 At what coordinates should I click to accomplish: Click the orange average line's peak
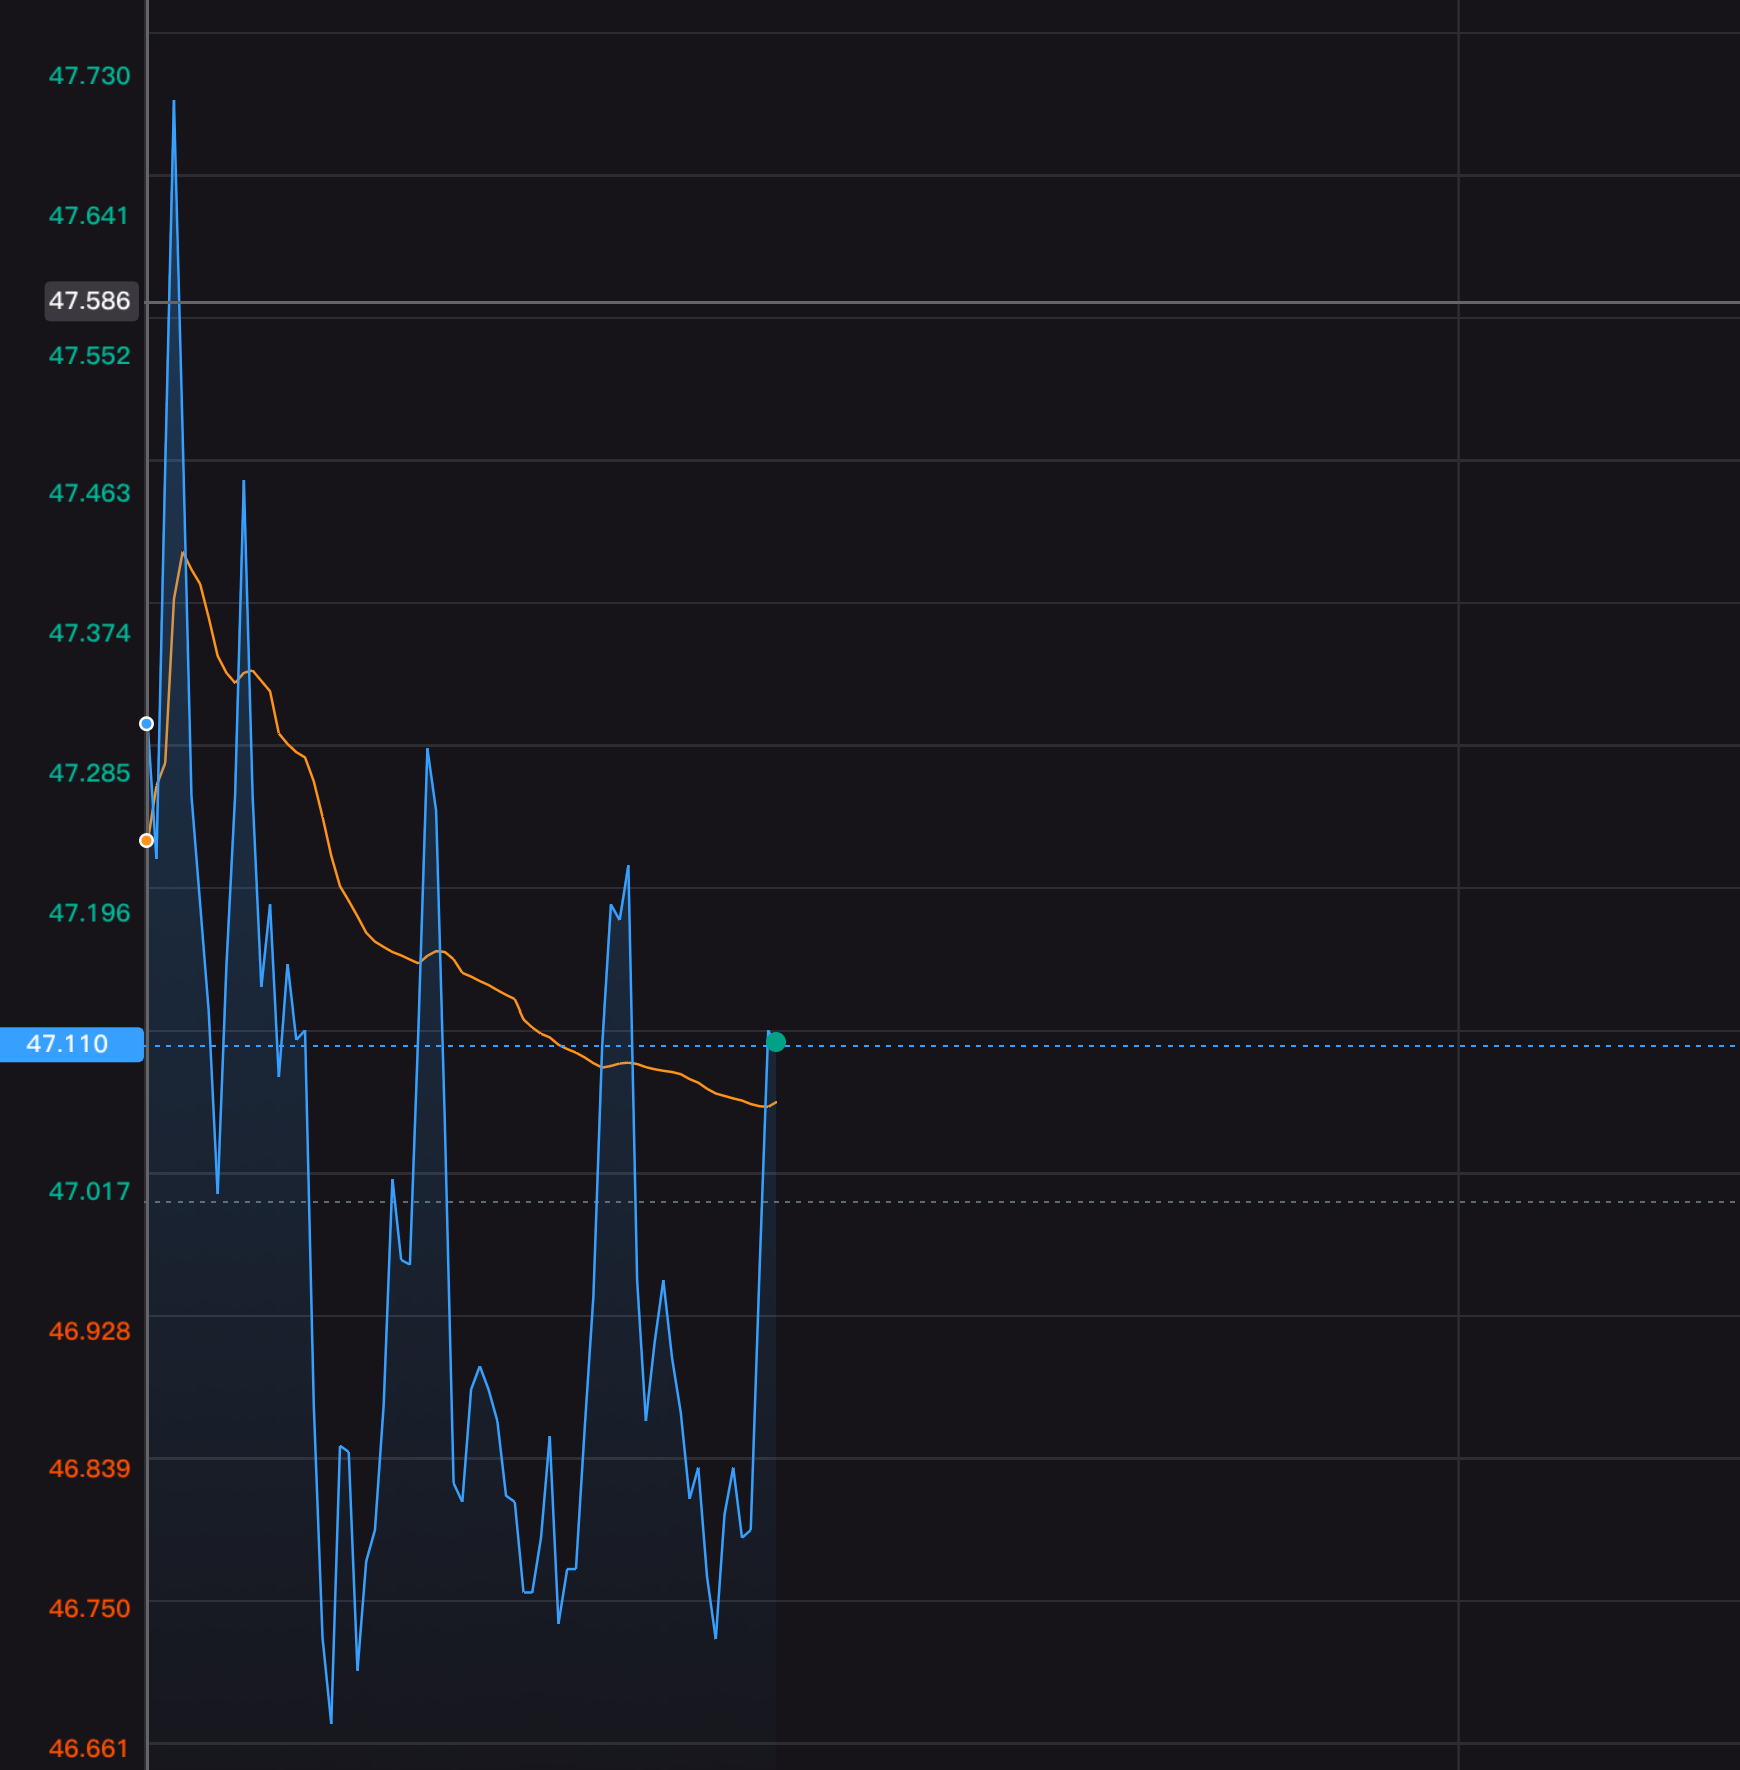tap(183, 553)
